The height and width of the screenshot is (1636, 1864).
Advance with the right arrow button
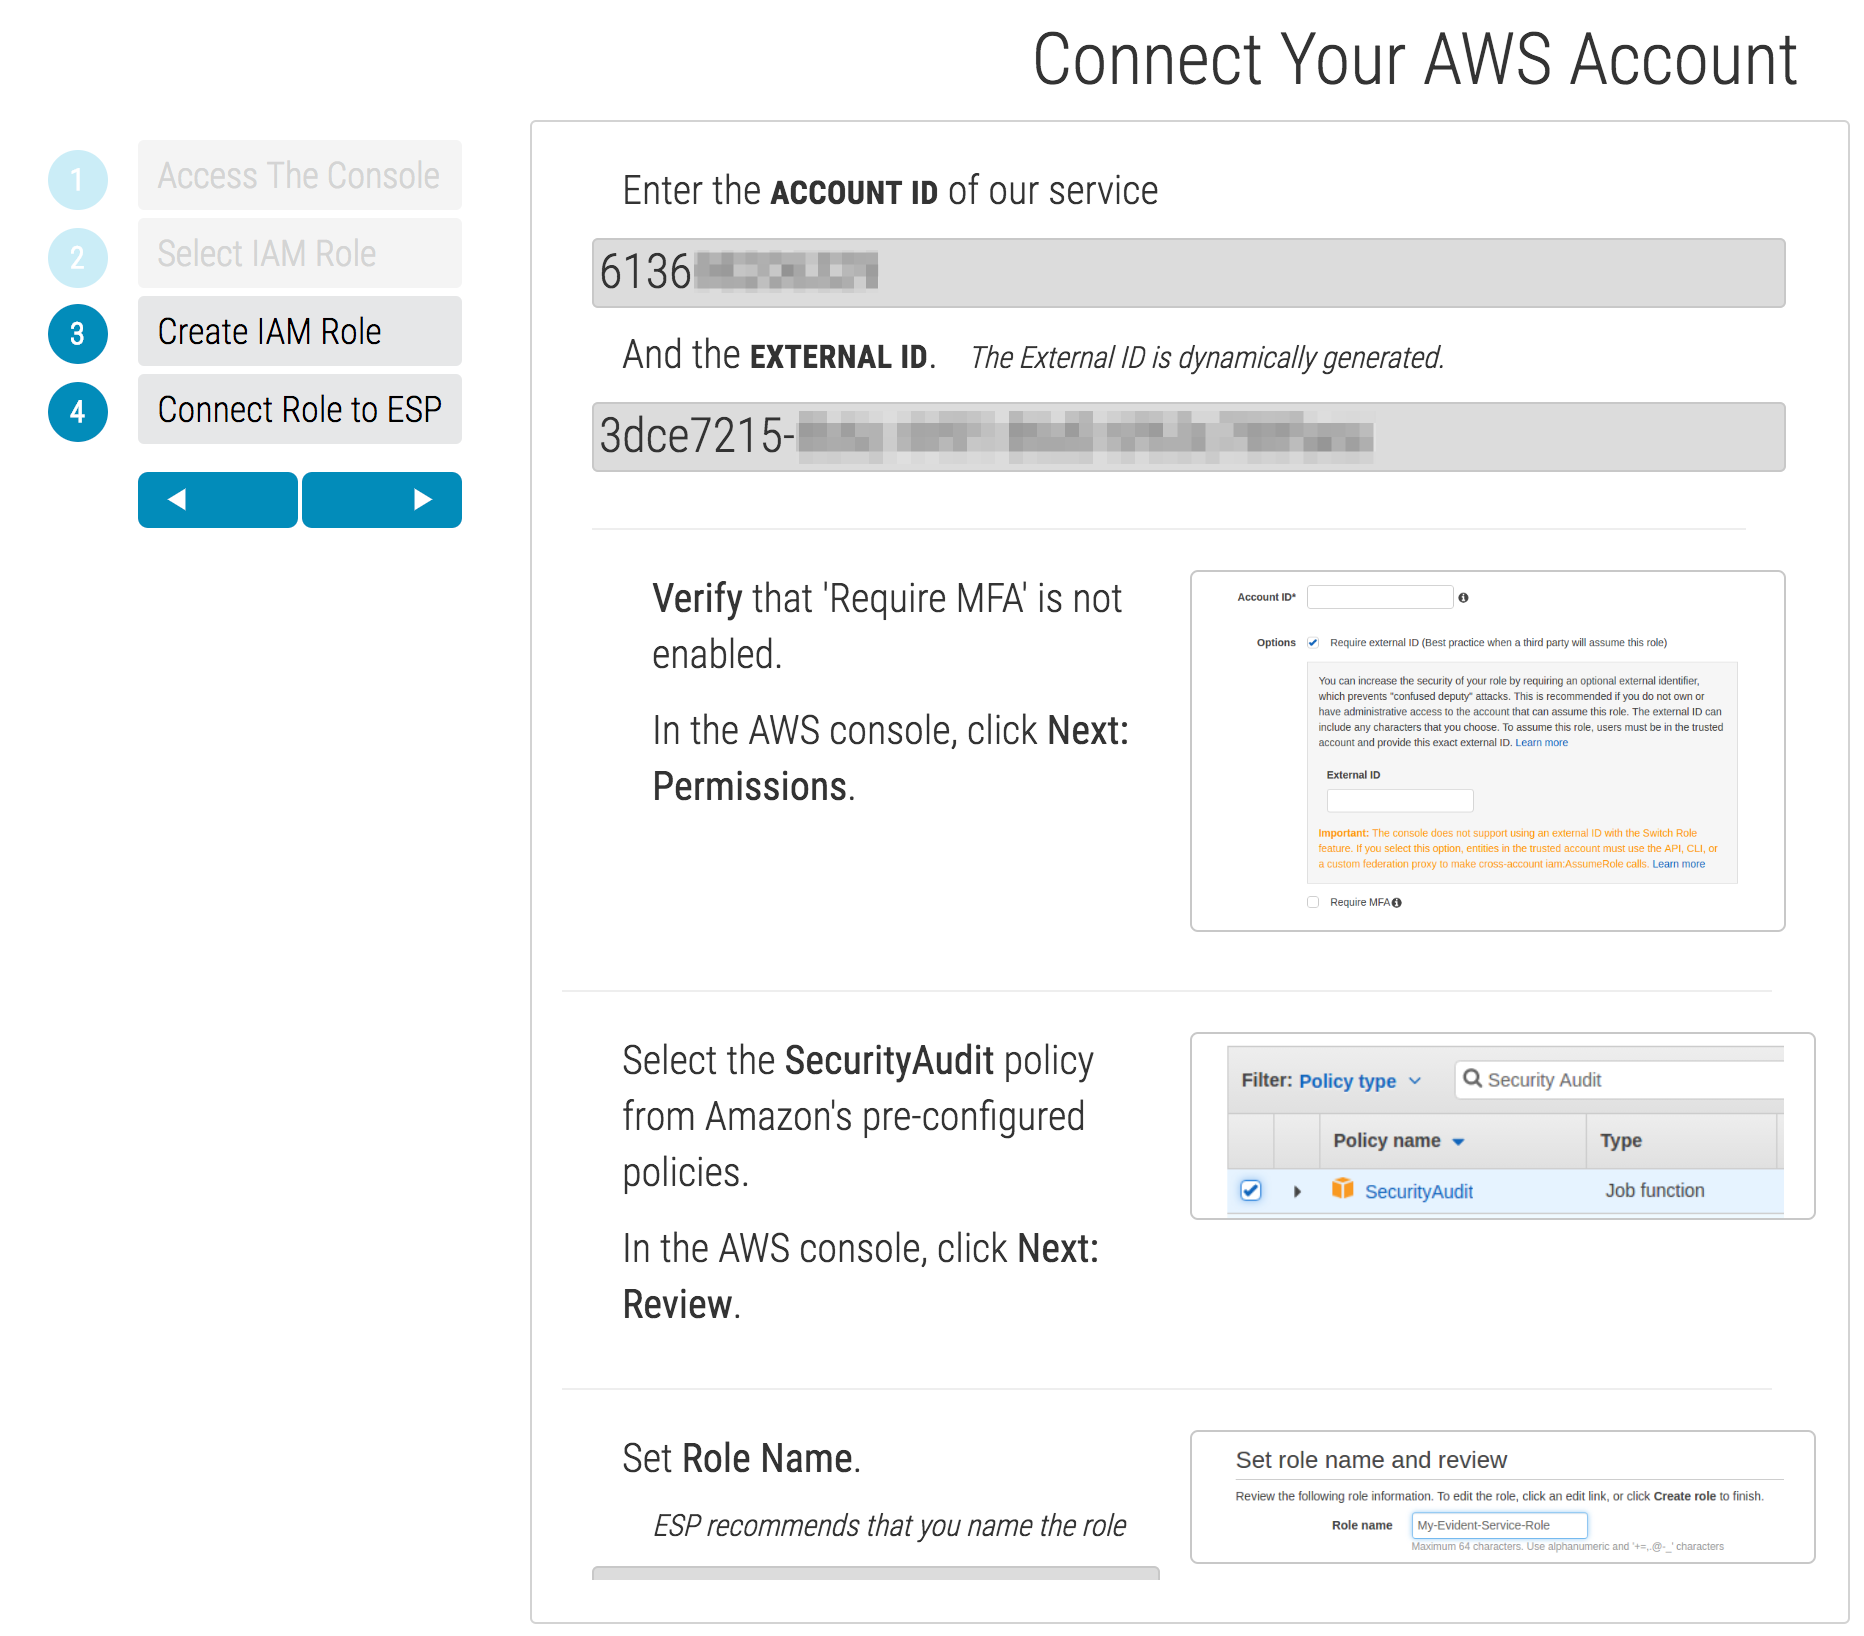click(382, 500)
